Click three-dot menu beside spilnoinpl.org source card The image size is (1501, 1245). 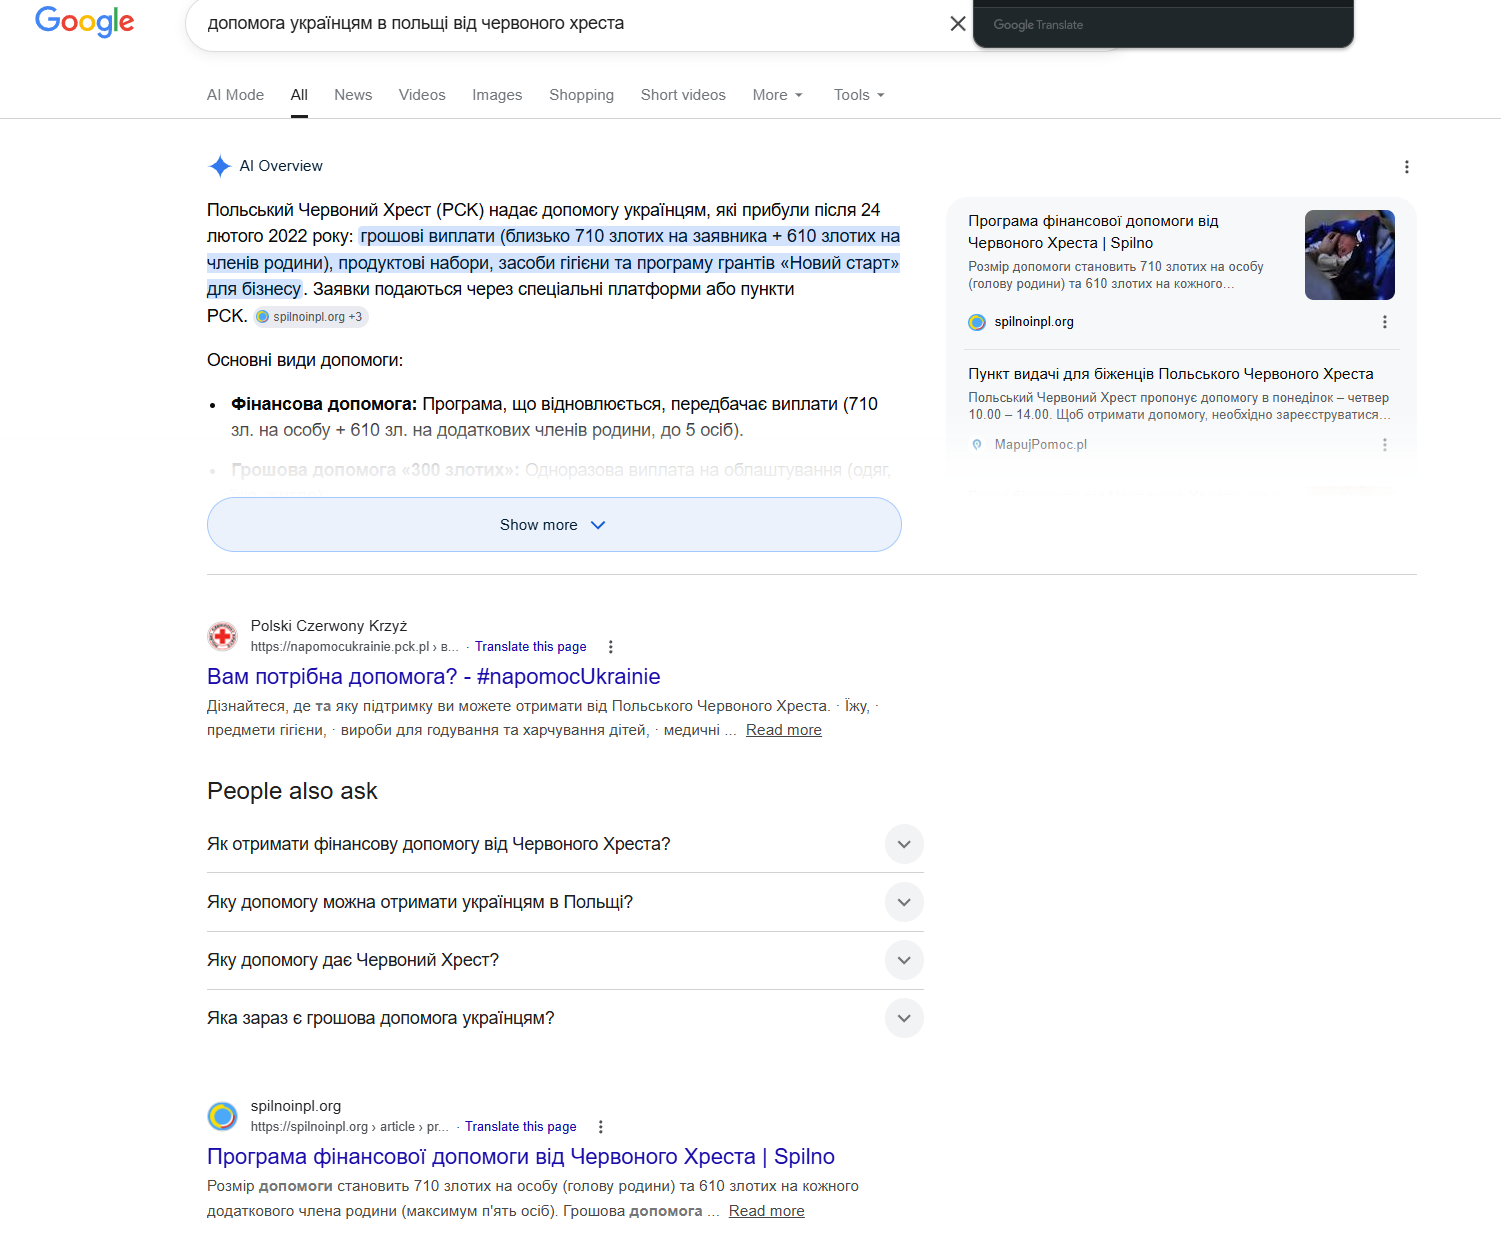click(x=1384, y=322)
